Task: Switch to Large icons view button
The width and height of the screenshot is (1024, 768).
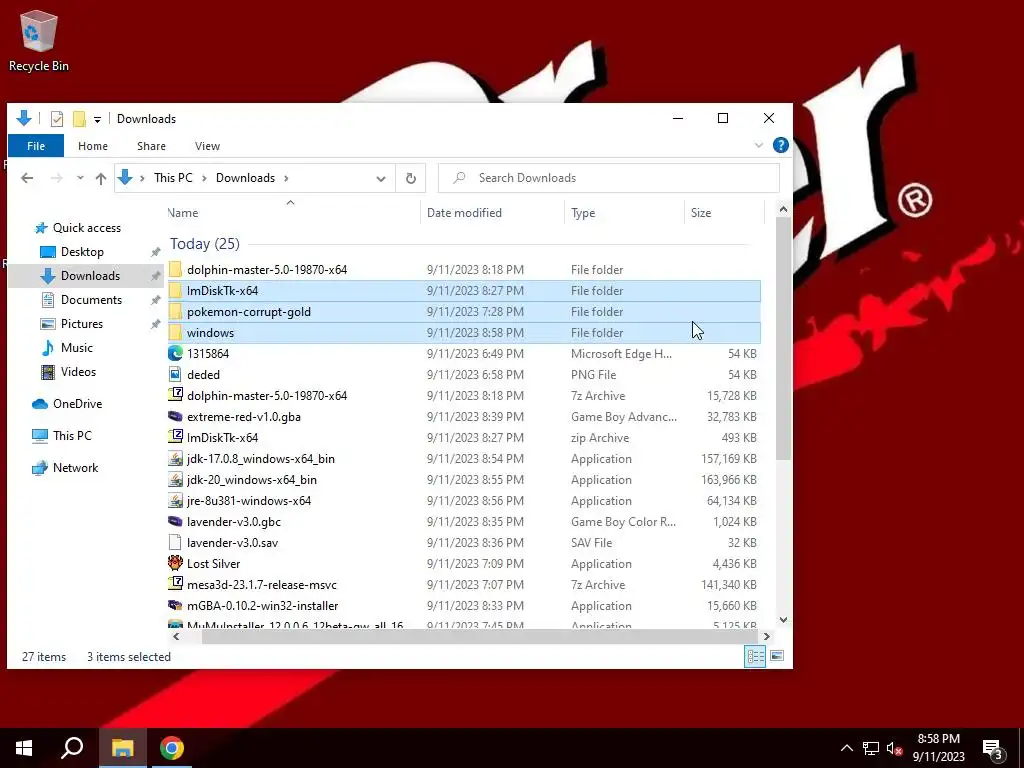Action: (x=776, y=656)
